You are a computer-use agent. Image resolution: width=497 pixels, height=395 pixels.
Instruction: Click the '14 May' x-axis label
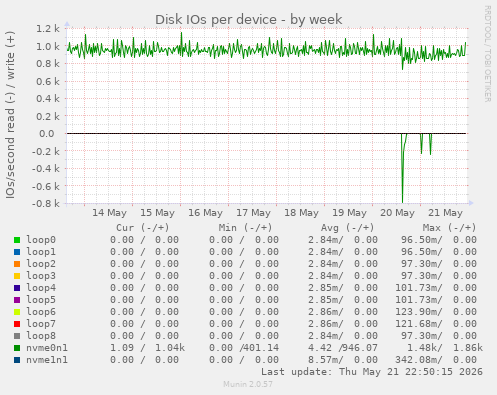(109, 213)
